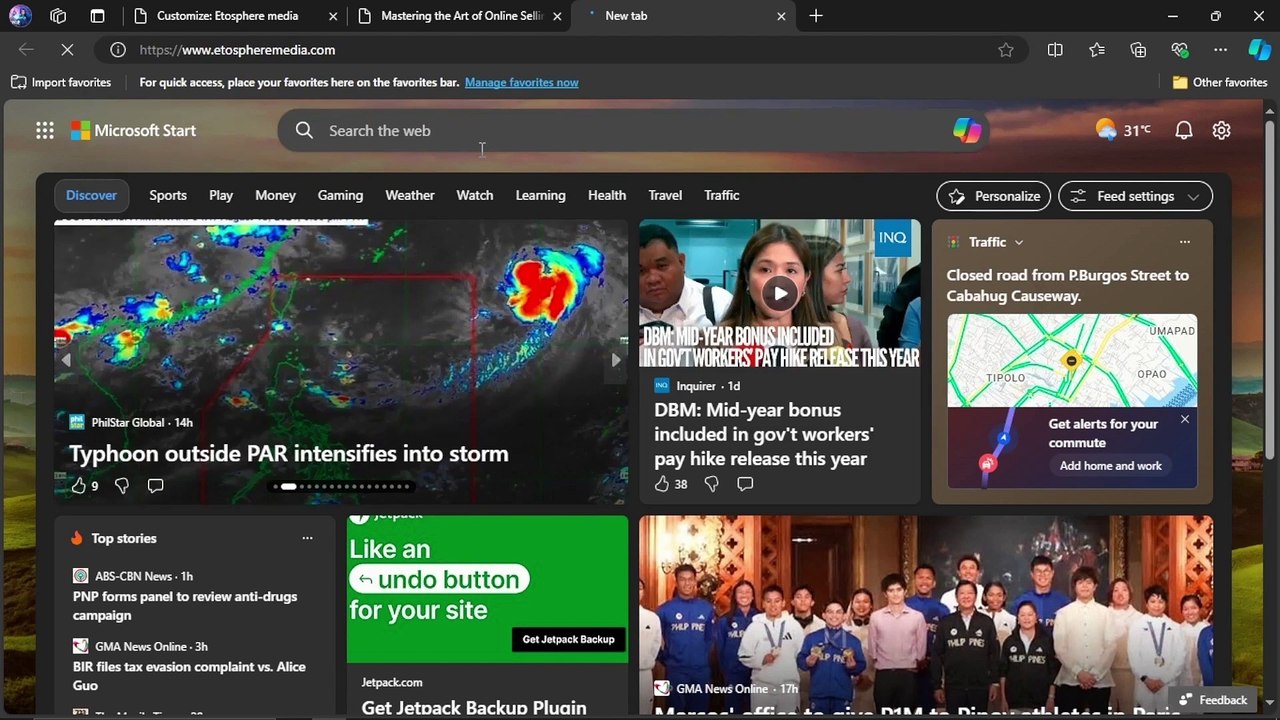Open the Learning tab

(x=541, y=195)
